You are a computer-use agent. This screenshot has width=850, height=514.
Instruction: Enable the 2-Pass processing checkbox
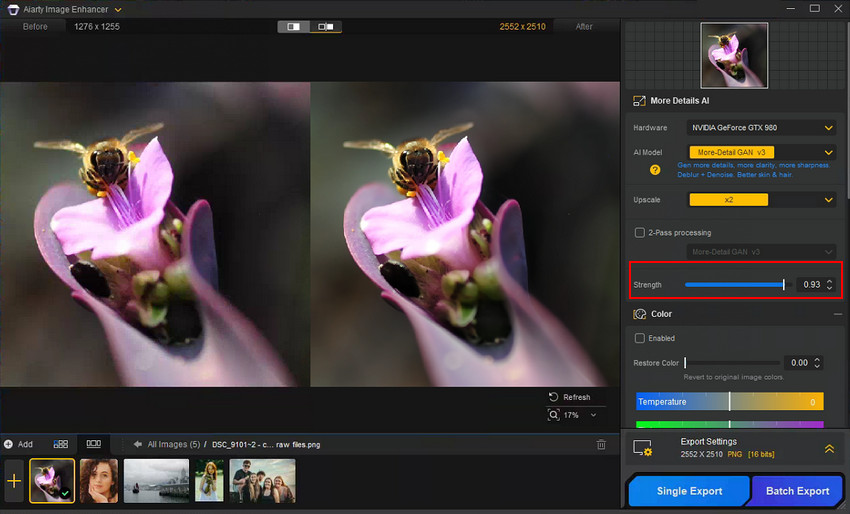(x=640, y=233)
